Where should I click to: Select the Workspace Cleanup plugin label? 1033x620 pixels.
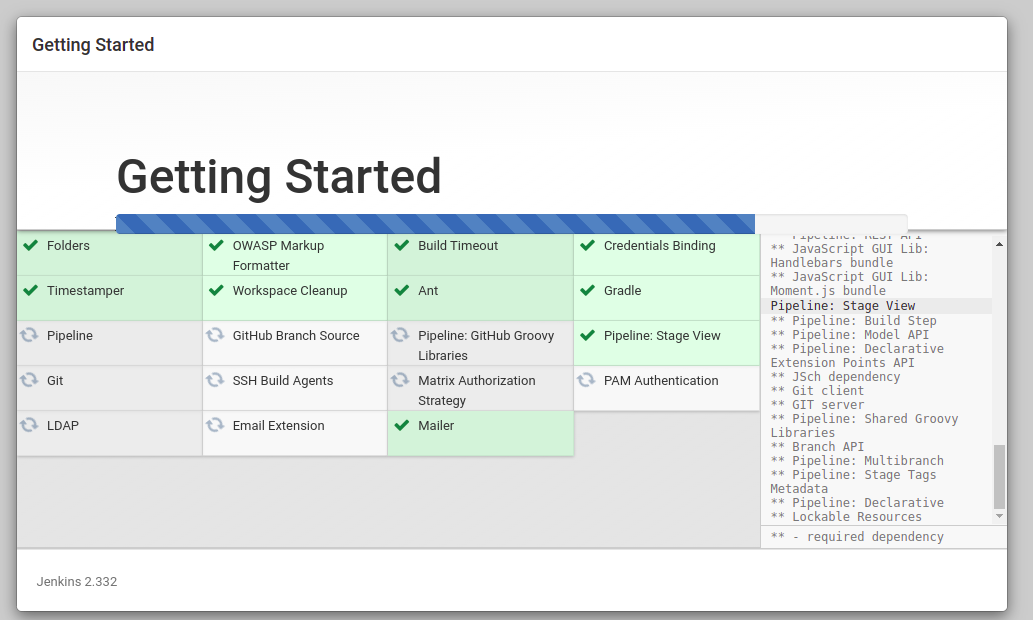[290, 291]
